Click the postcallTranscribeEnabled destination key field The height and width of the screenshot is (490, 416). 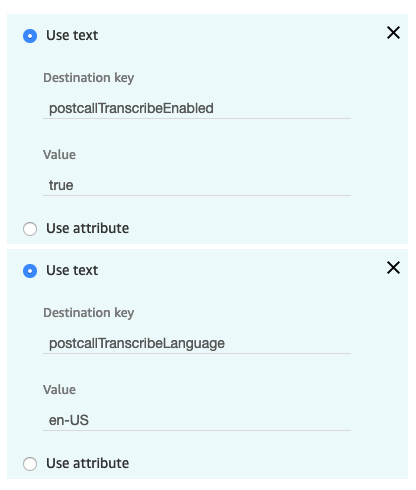(x=197, y=109)
